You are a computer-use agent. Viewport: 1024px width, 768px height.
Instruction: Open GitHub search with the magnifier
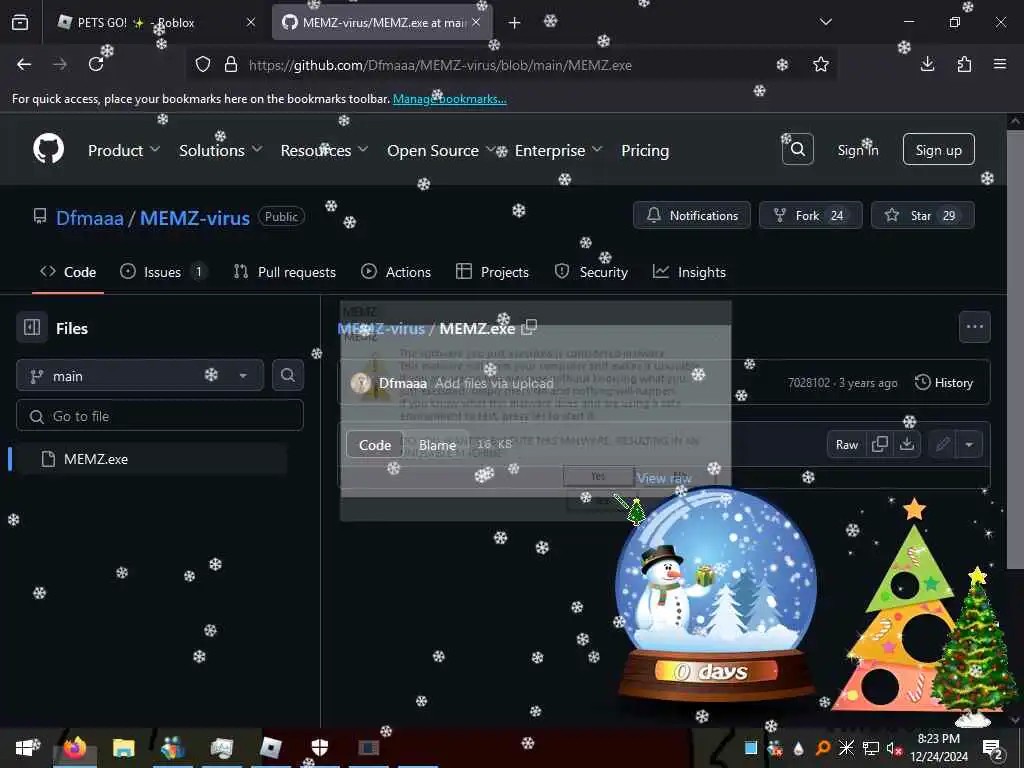coord(798,150)
